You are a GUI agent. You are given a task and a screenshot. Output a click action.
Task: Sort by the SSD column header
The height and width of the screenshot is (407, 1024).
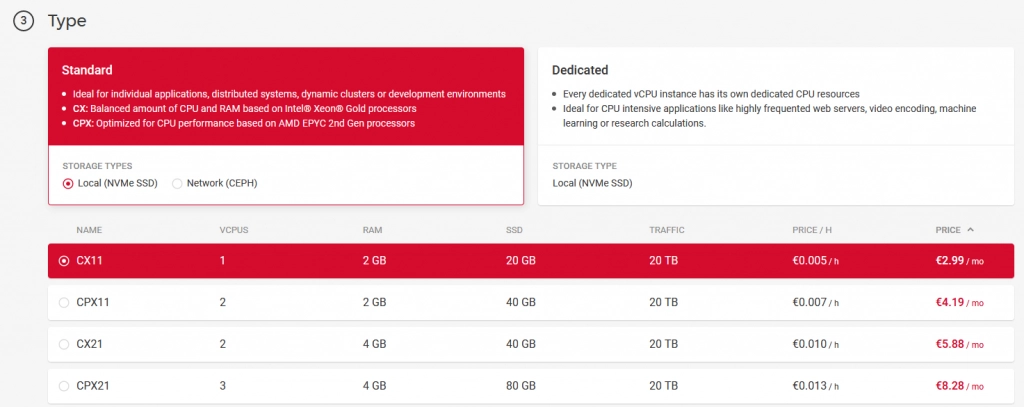pos(514,230)
